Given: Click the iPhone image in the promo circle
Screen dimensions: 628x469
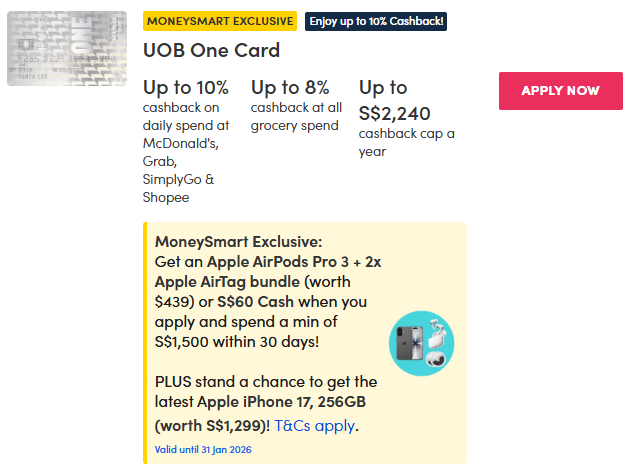Looking at the screenshot, I should (409, 342).
